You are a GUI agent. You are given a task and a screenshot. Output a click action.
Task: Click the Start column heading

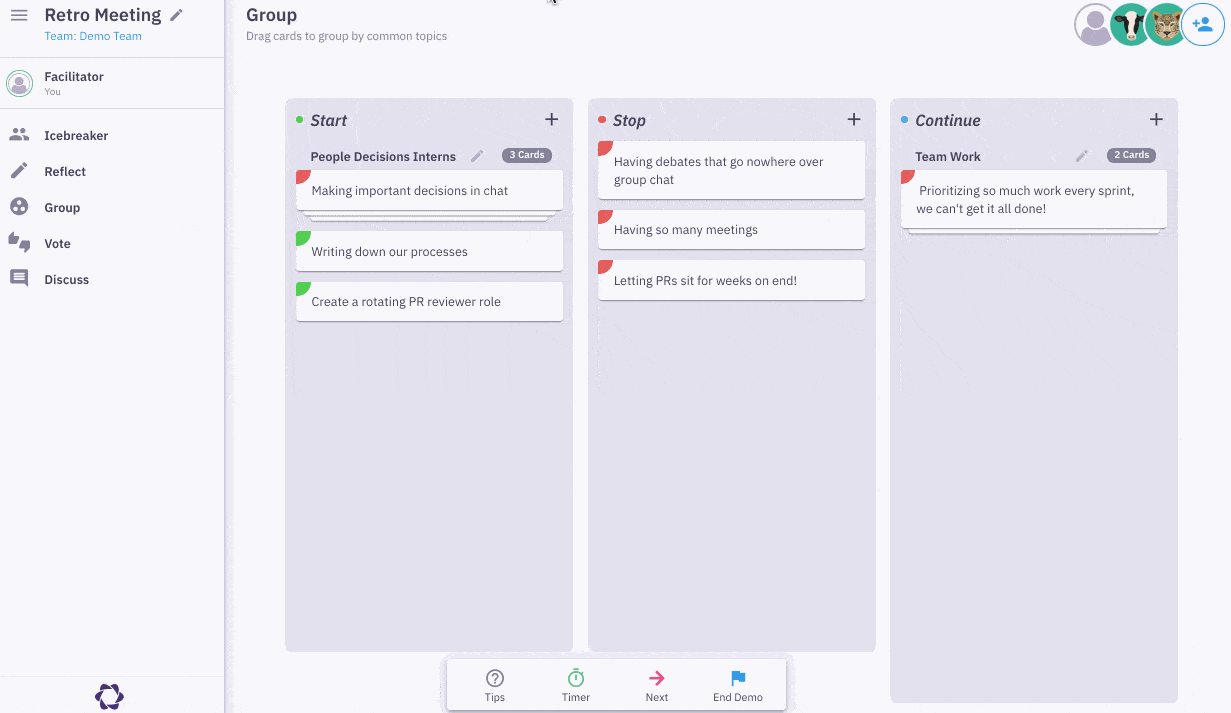(329, 120)
